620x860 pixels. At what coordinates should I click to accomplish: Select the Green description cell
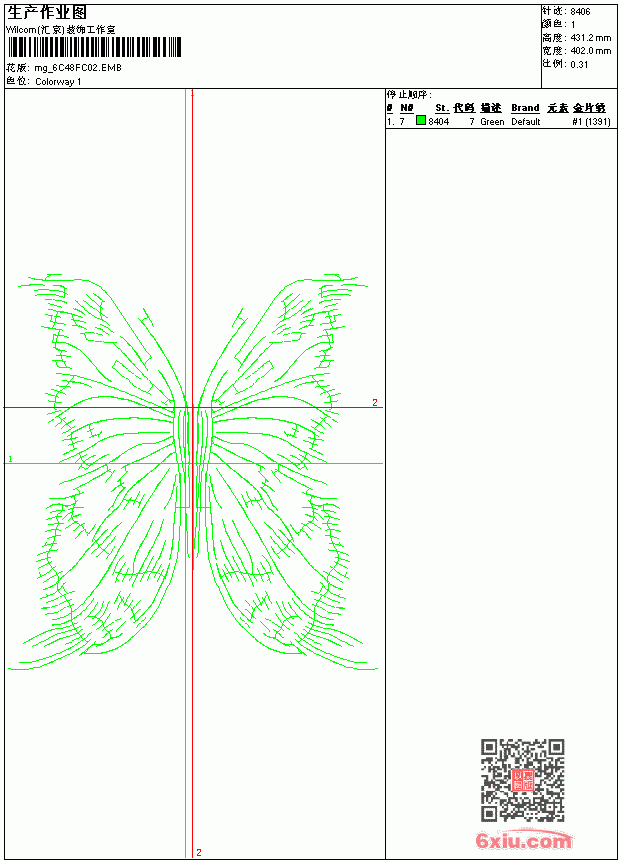click(x=492, y=122)
